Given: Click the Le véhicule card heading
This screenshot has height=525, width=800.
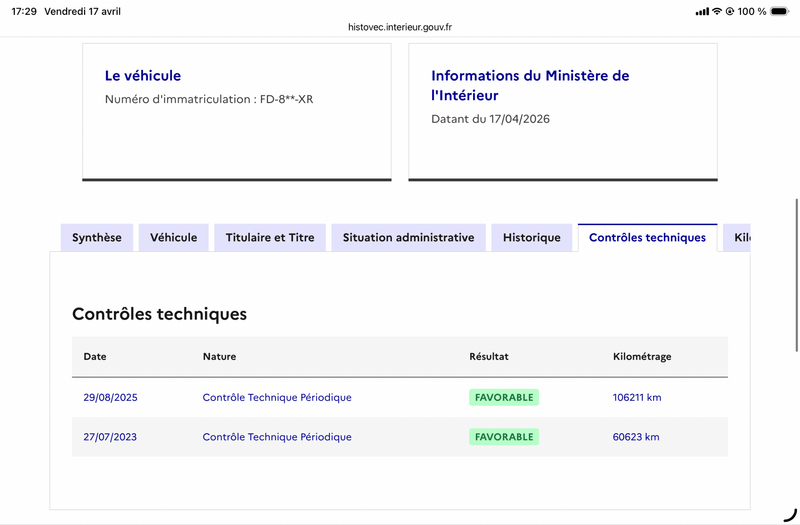Looking at the screenshot, I should [x=143, y=76].
